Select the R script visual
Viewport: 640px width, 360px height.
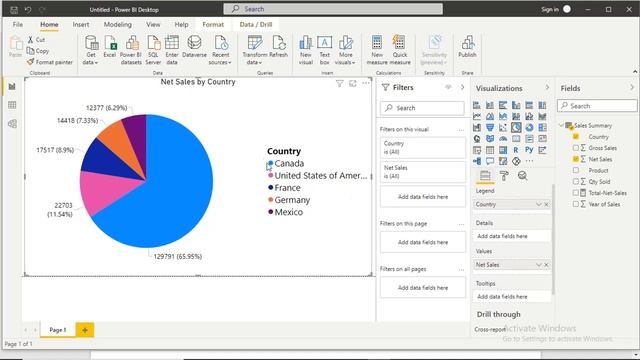click(x=516, y=150)
